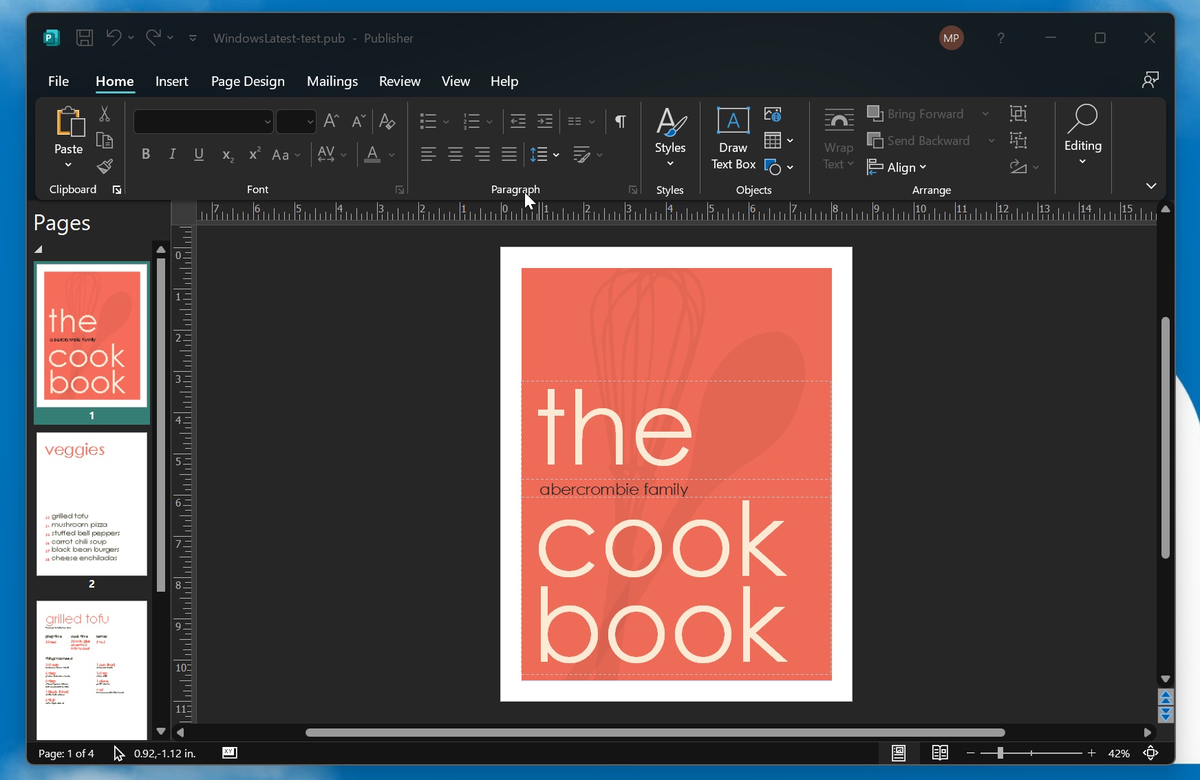This screenshot has height=780, width=1200.
Task: Increase font size with grow icon
Action: click(331, 121)
